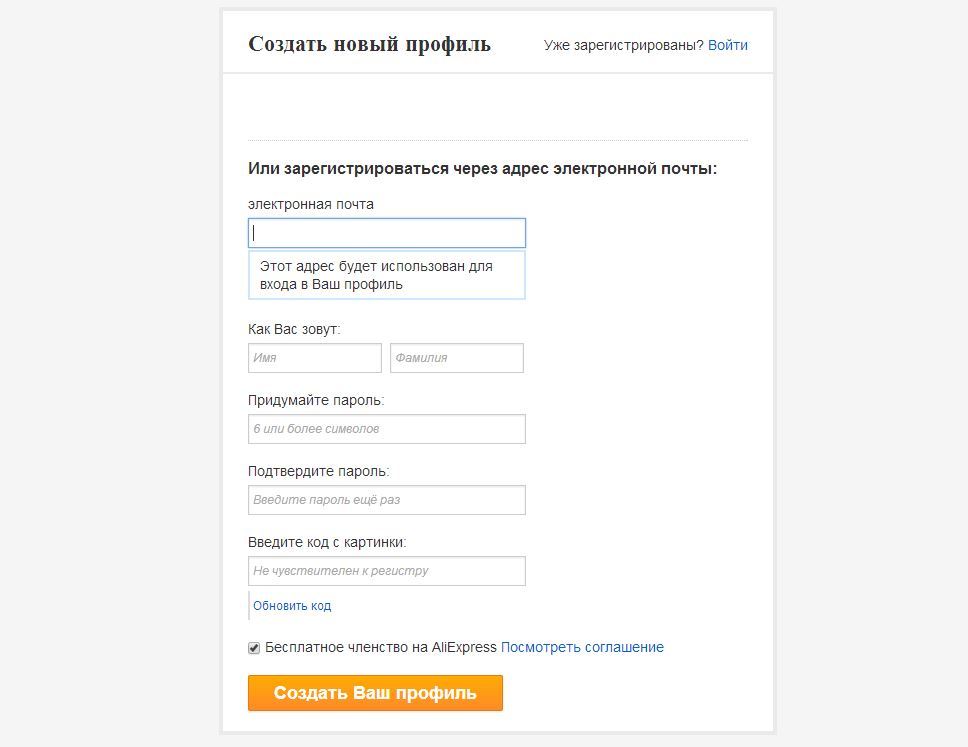The image size is (968, 747).
Task: Click the confirm password input field
Action: click(386, 500)
